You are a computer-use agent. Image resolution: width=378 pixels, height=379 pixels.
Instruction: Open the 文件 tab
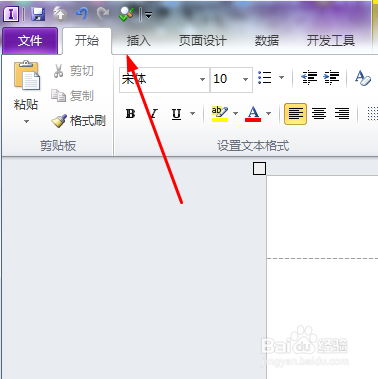pyautogui.click(x=30, y=41)
